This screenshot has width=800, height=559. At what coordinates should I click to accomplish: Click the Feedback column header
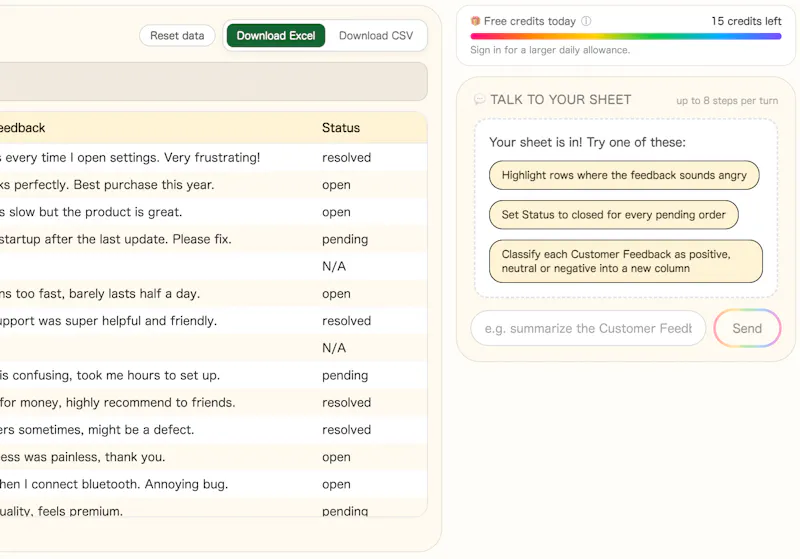22,128
